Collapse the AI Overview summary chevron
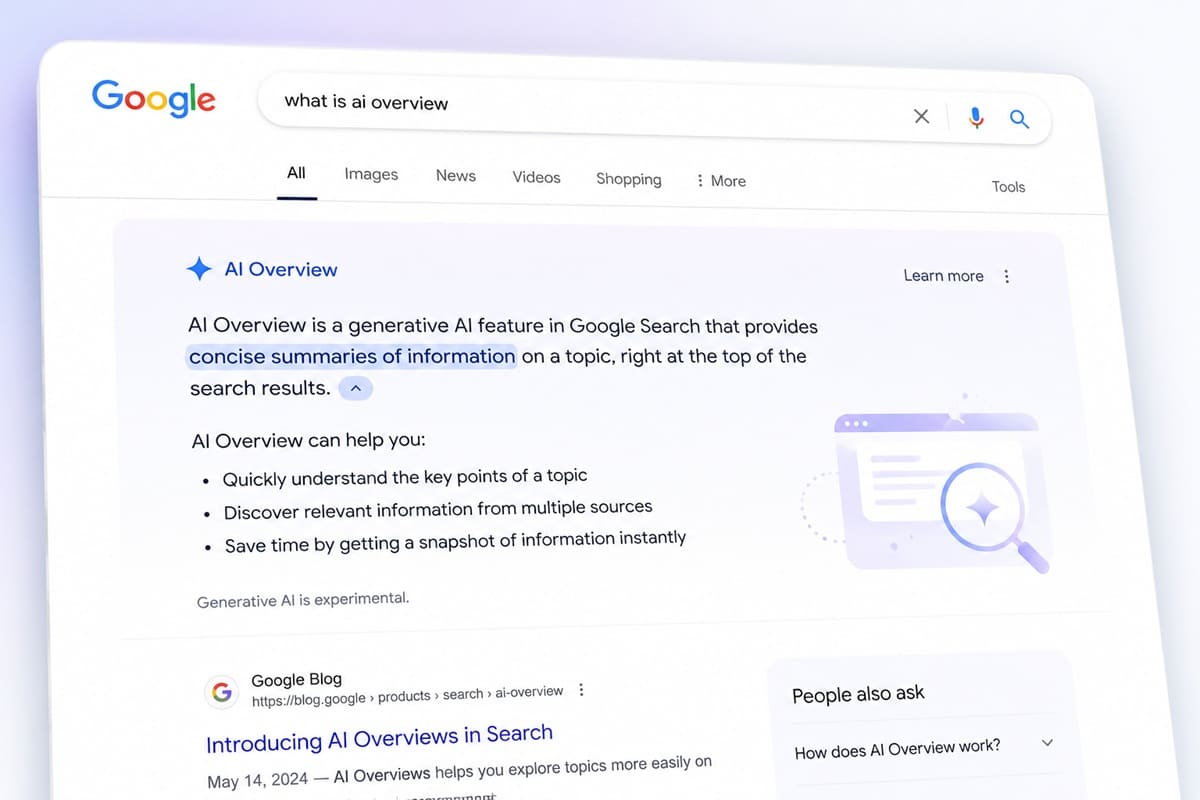Viewport: 1200px width, 800px height. pos(355,388)
